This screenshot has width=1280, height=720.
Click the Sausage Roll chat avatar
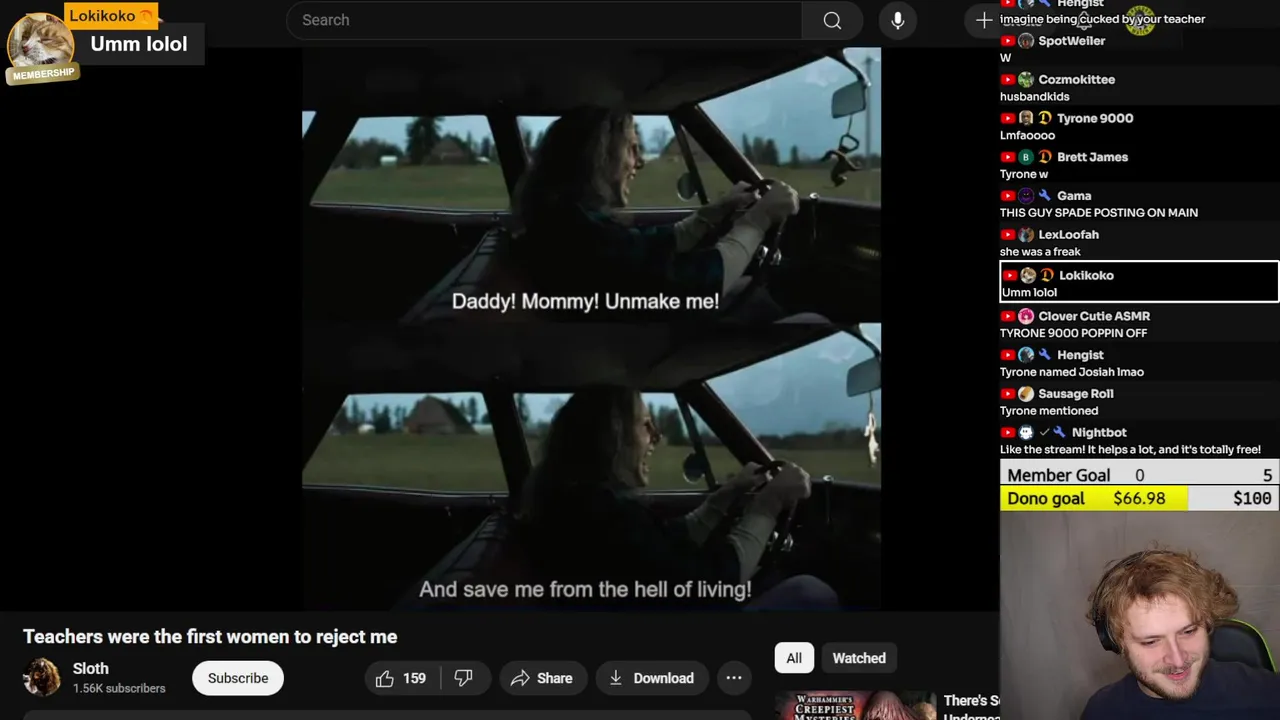pyautogui.click(x=1025, y=394)
